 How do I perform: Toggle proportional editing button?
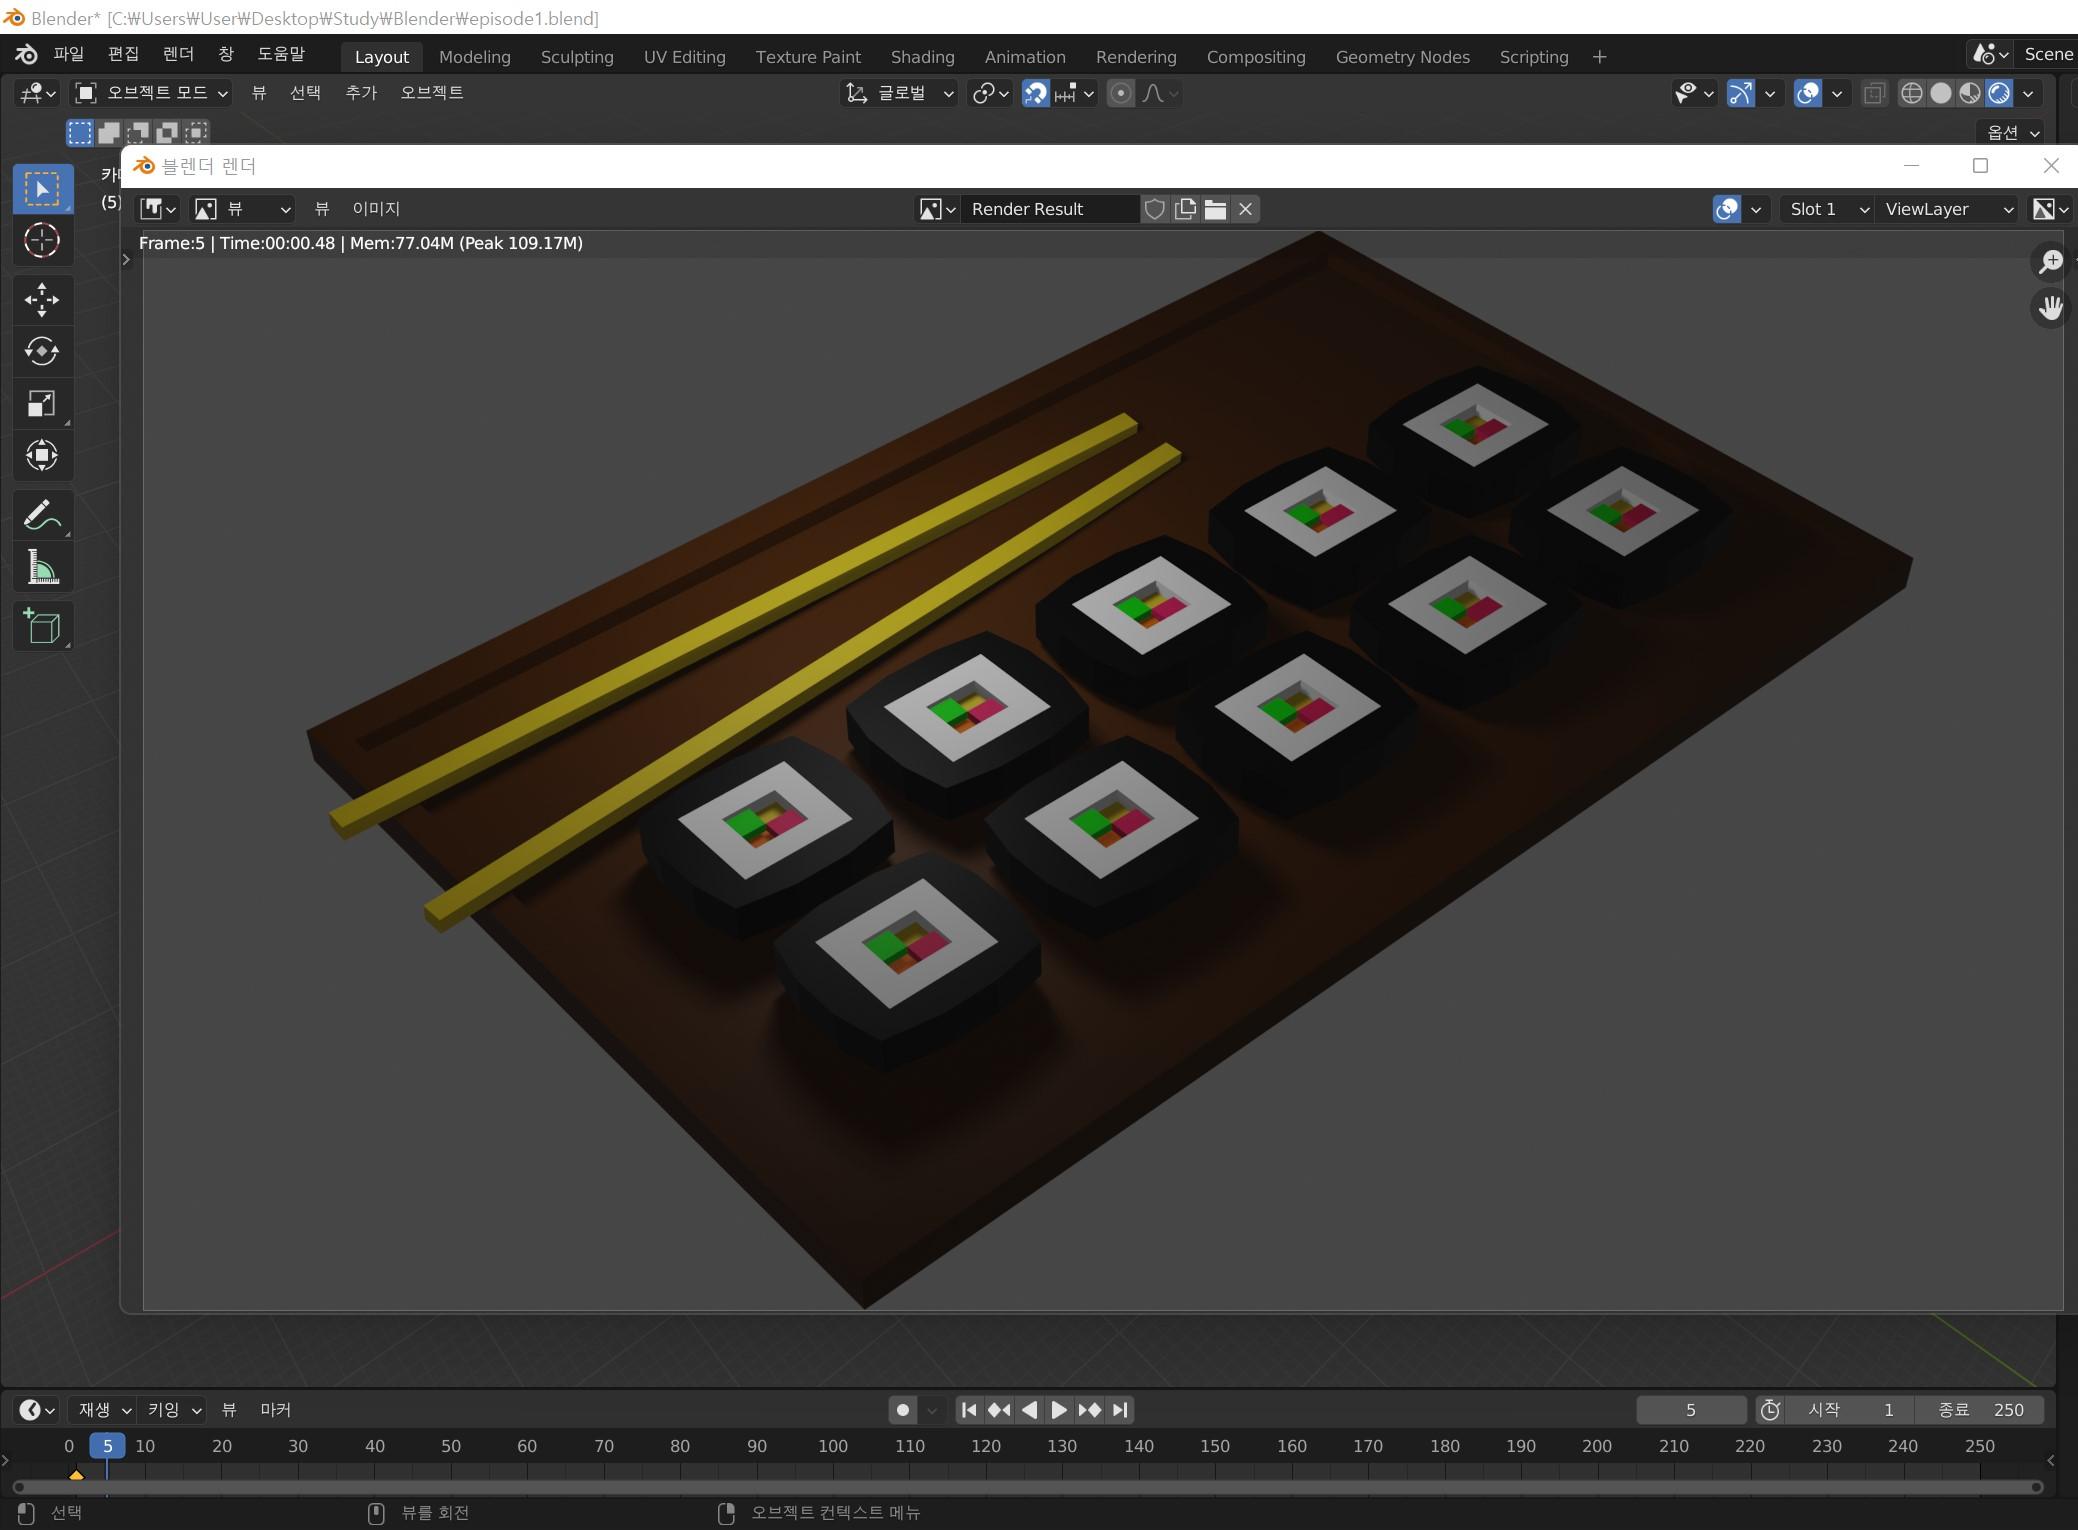(1121, 93)
